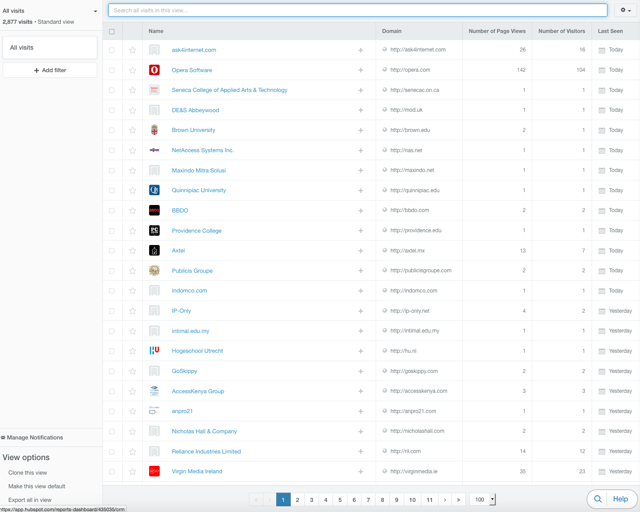Screen dimensions: 640x512
Task: Open Seneca College of Applied Arts link
Action: coord(229,90)
